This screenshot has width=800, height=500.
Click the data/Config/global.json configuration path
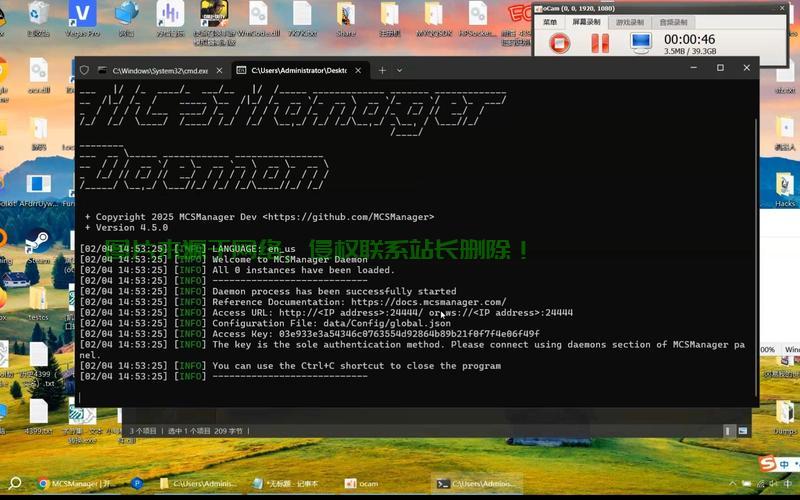[x=387, y=323]
